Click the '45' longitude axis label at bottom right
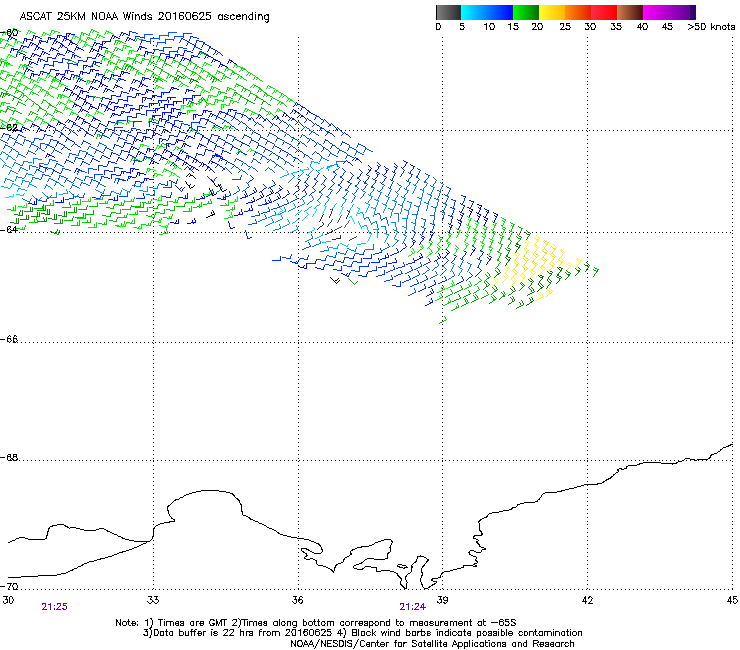Screen dimensions: 740x650 click(x=732, y=600)
